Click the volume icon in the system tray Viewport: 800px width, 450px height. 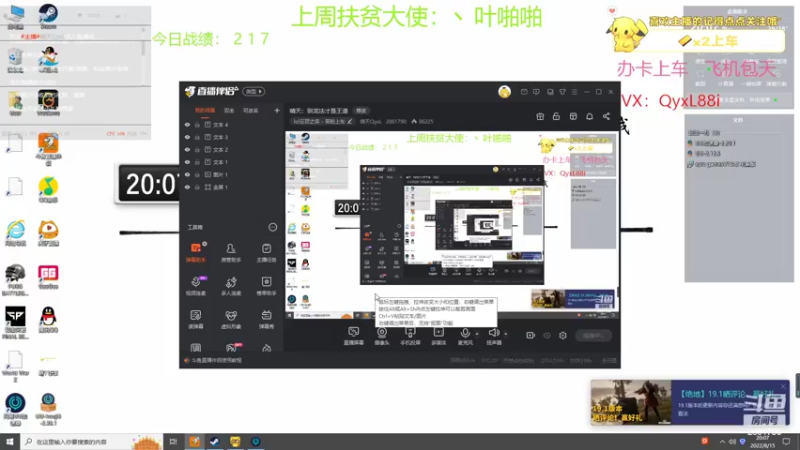click(732, 441)
